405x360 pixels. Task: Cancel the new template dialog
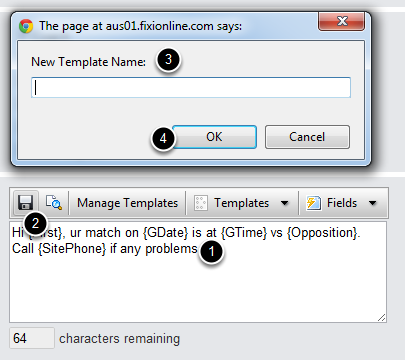point(307,137)
